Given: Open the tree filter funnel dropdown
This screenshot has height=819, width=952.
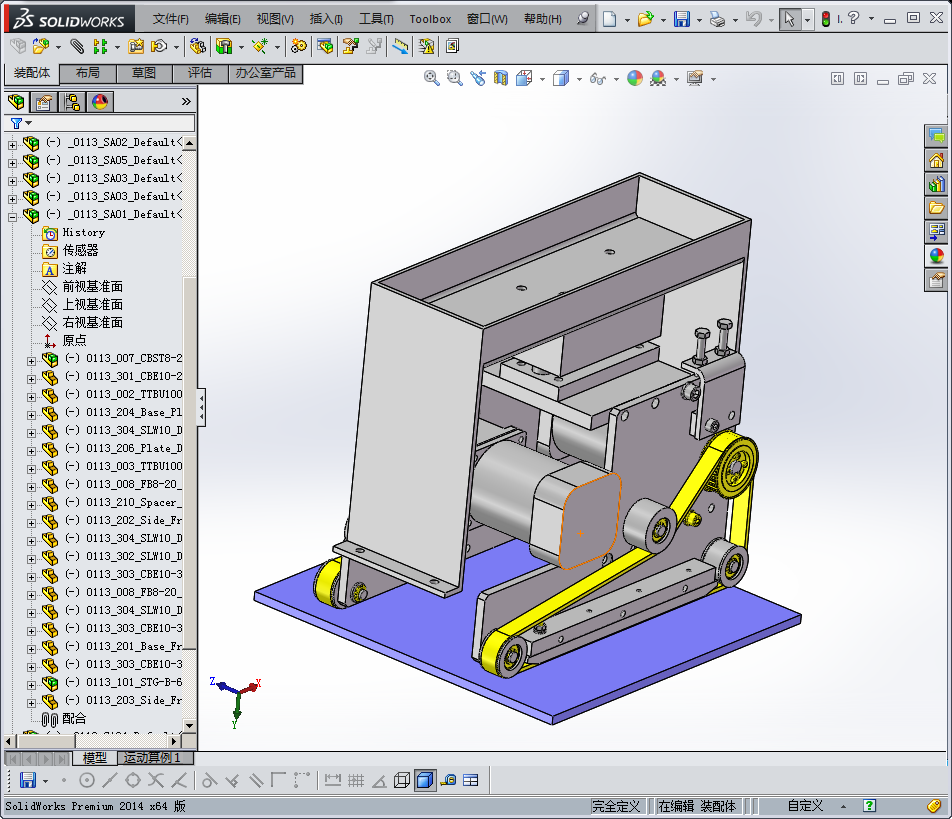Looking at the screenshot, I should pyautogui.click(x=20, y=123).
